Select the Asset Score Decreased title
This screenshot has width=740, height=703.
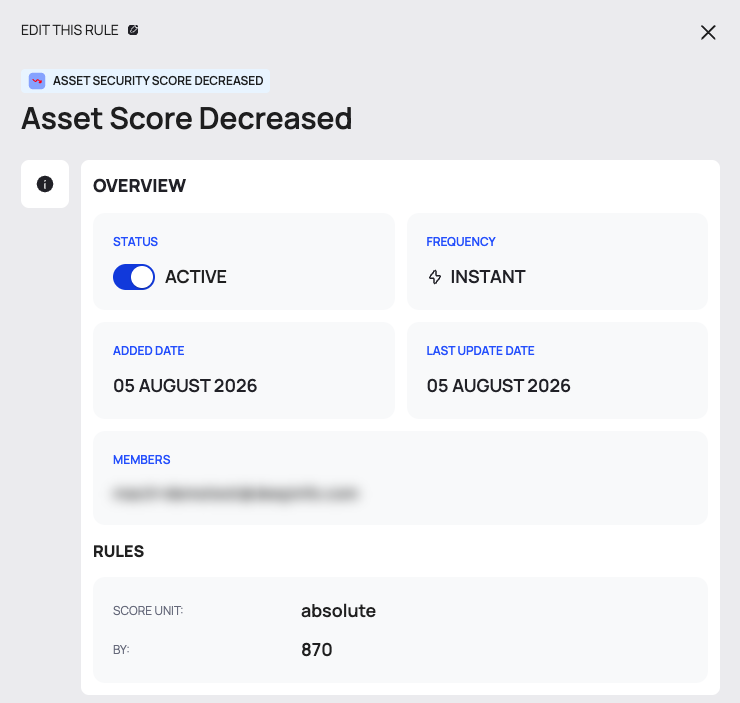(x=186, y=118)
